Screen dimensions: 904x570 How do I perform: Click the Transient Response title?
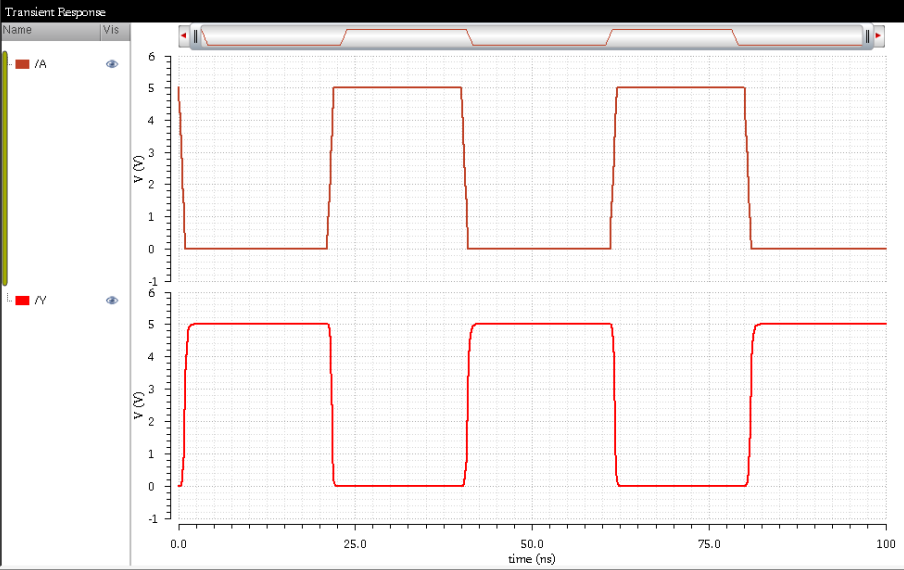(x=55, y=12)
